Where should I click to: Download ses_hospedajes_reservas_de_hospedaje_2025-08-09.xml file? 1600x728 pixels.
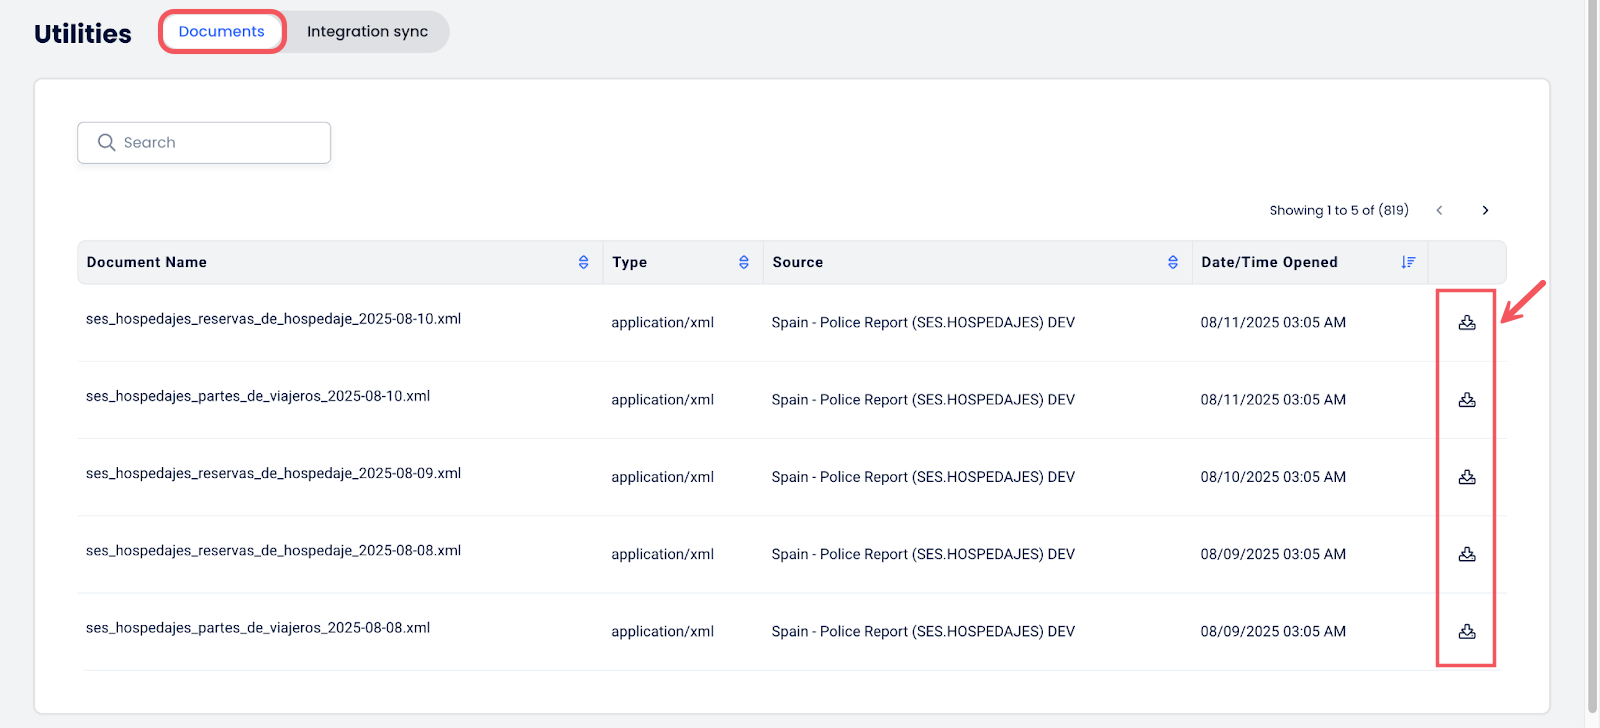pyautogui.click(x=1467, y=477)
